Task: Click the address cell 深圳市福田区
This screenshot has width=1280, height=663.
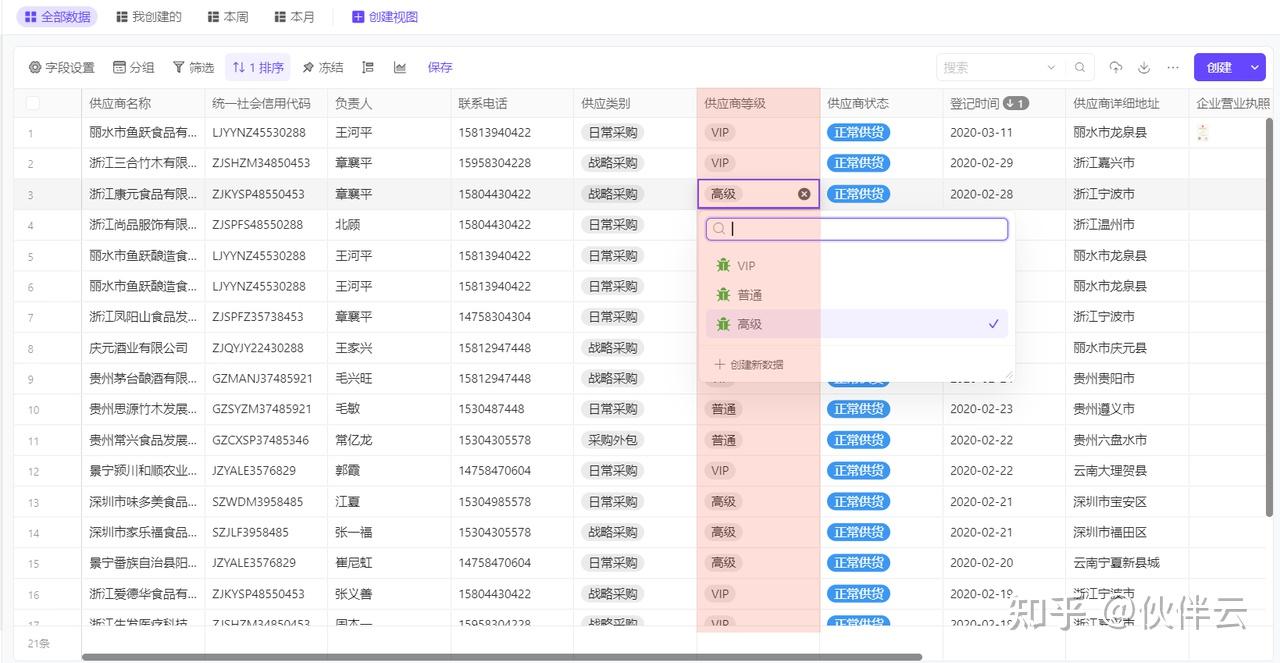Action: click(1110, 532)
